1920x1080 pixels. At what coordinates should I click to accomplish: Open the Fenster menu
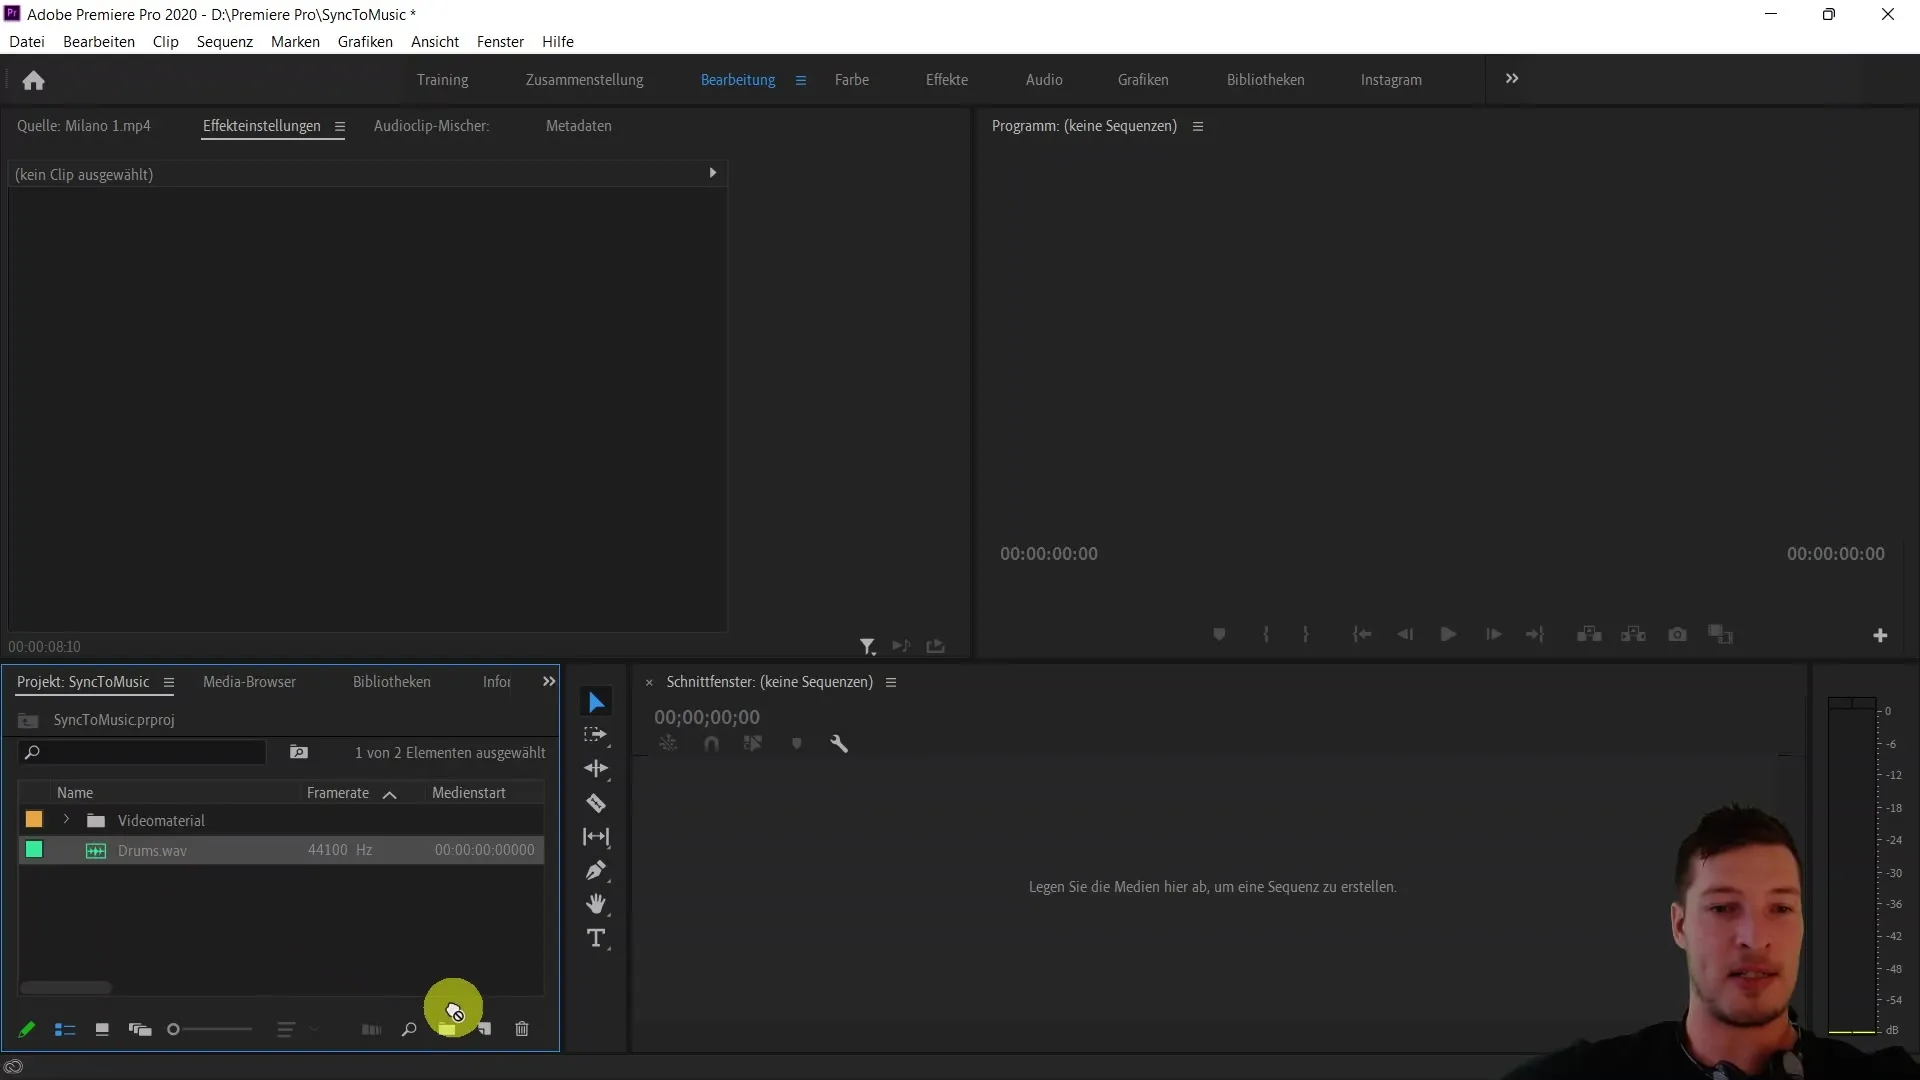click(500, 42)
